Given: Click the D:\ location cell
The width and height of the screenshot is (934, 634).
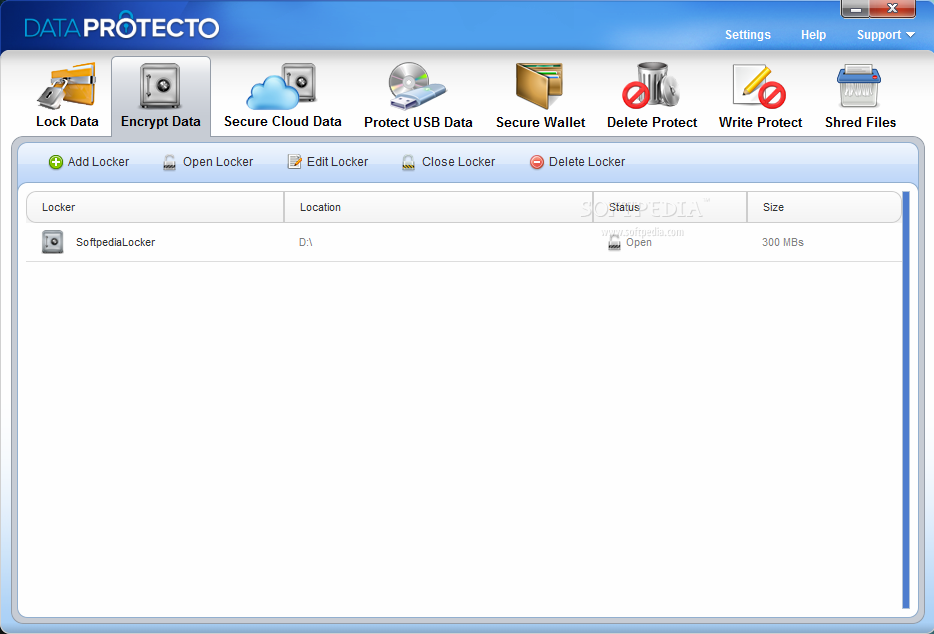Looking at the screenshot, I should [306, 243].
